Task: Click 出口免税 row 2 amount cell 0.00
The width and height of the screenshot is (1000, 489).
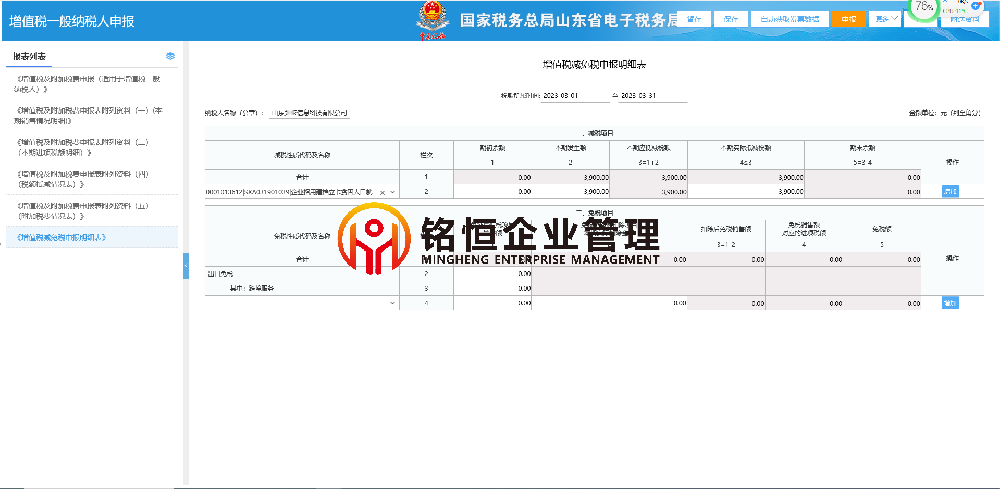Action: click(x=492, y=274)
